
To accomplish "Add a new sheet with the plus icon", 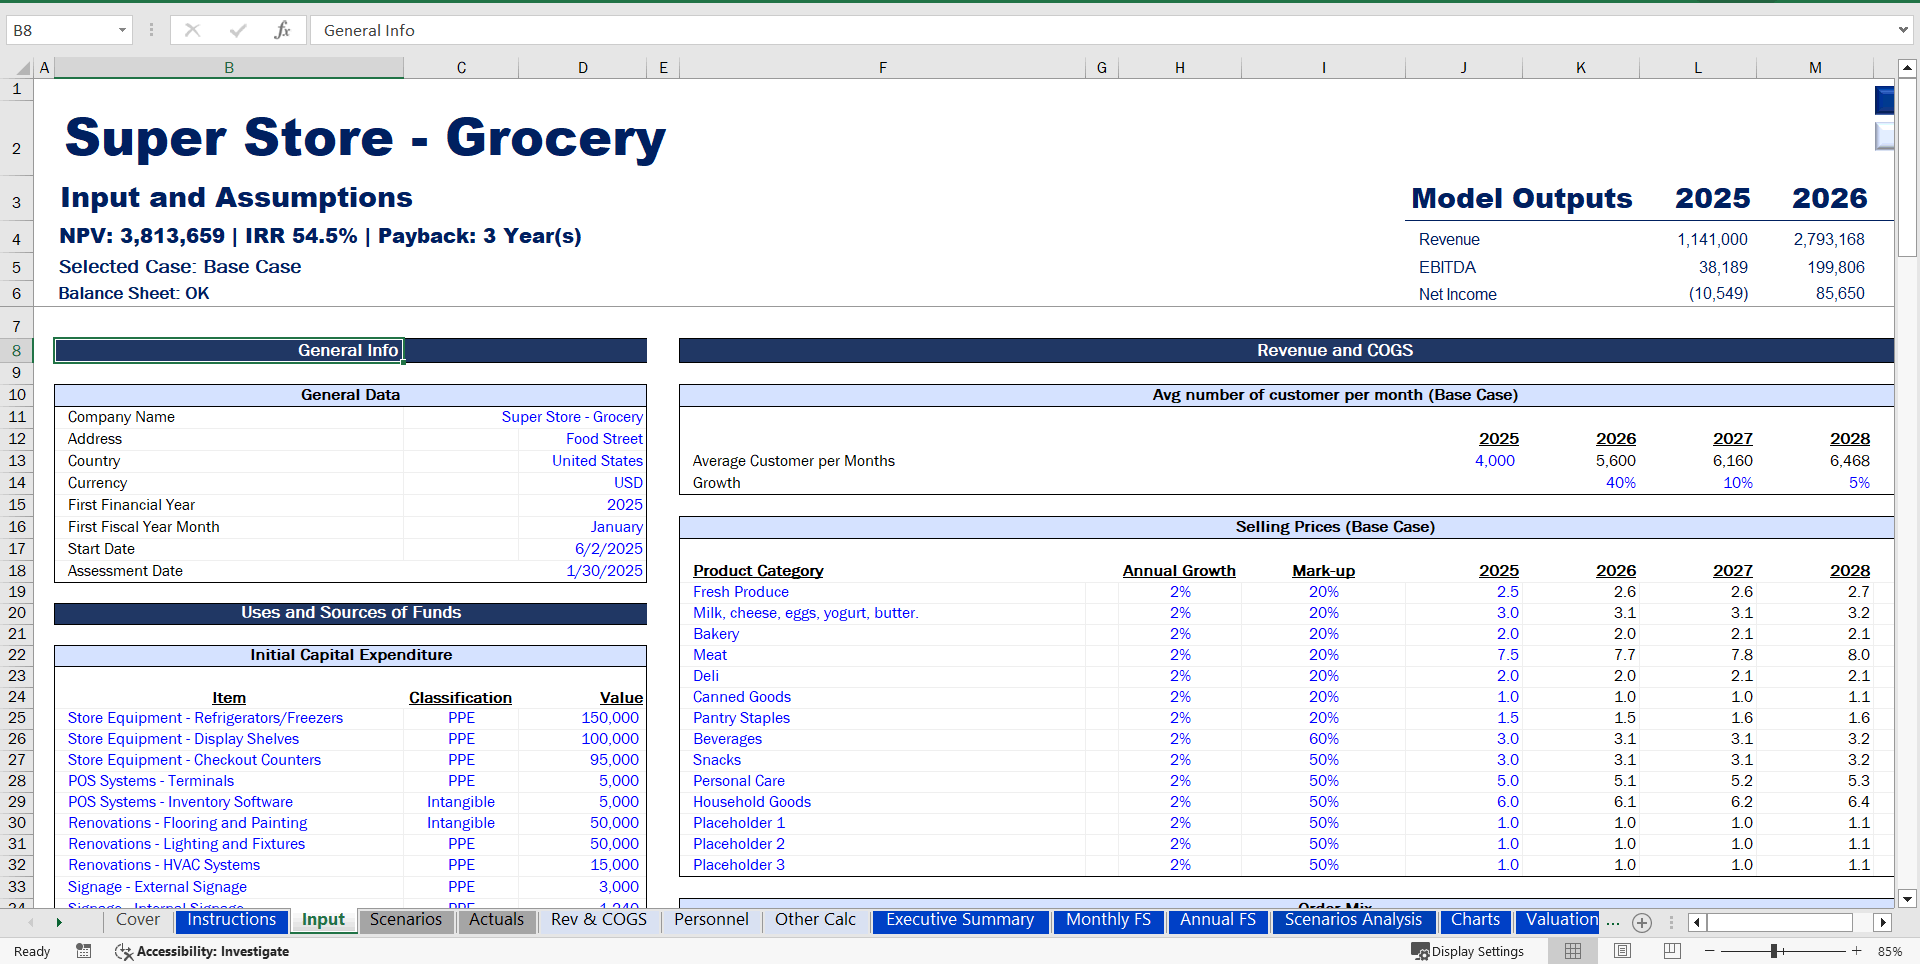I will pyautogui.click(x=1642, y=922).
